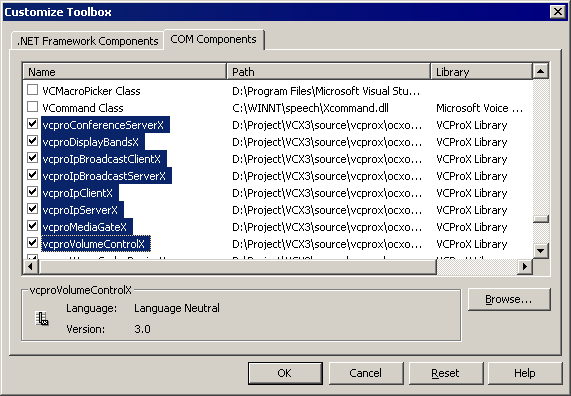Image resolution: width=571 pixels, height=396 pixels.
Task: Click the C:\WINNT\speech\Xcommand.dll path
Action: tap(310, 108)
